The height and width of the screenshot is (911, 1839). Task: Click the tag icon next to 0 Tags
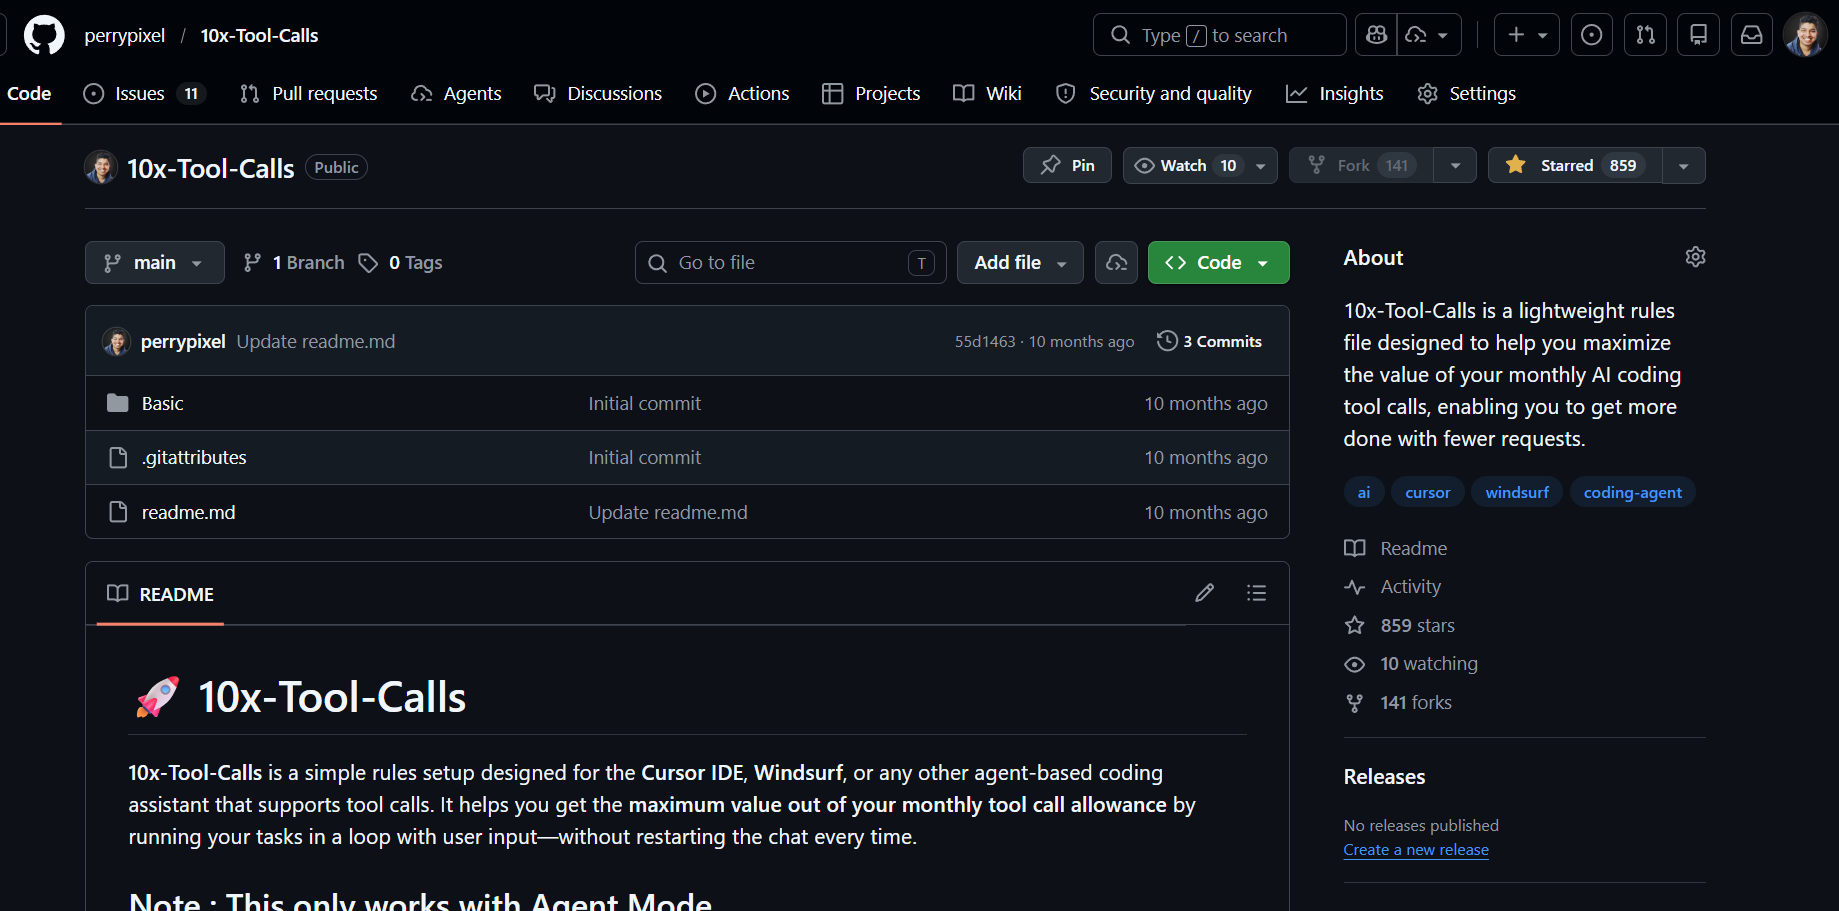(369, 263)
